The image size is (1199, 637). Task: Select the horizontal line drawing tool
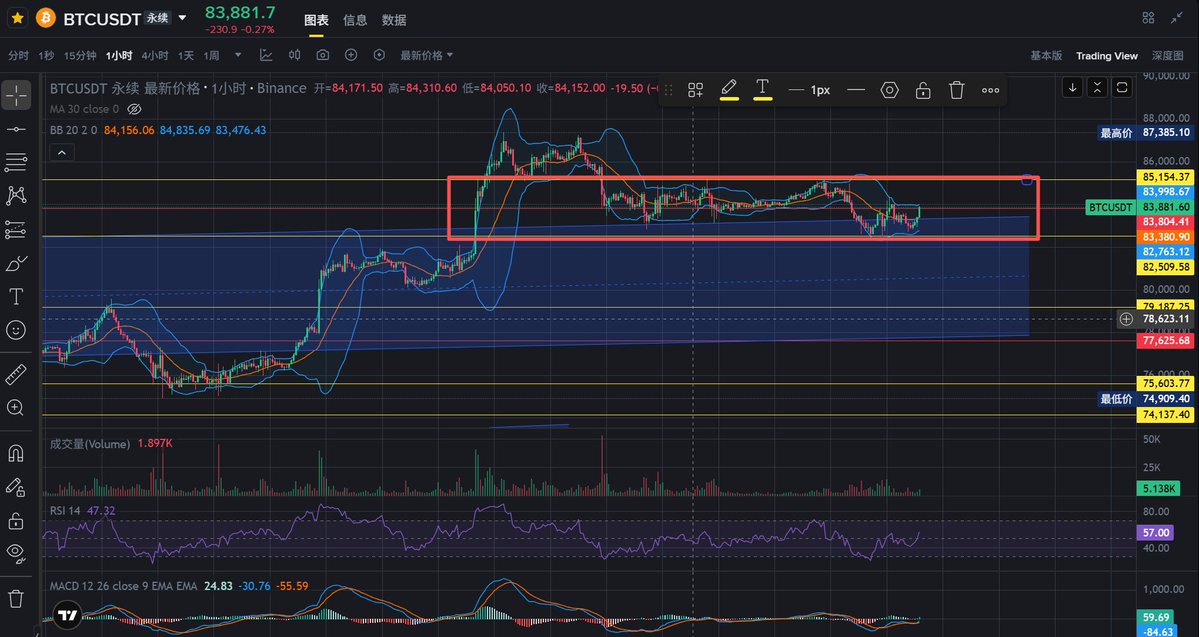tap(16, 128)
